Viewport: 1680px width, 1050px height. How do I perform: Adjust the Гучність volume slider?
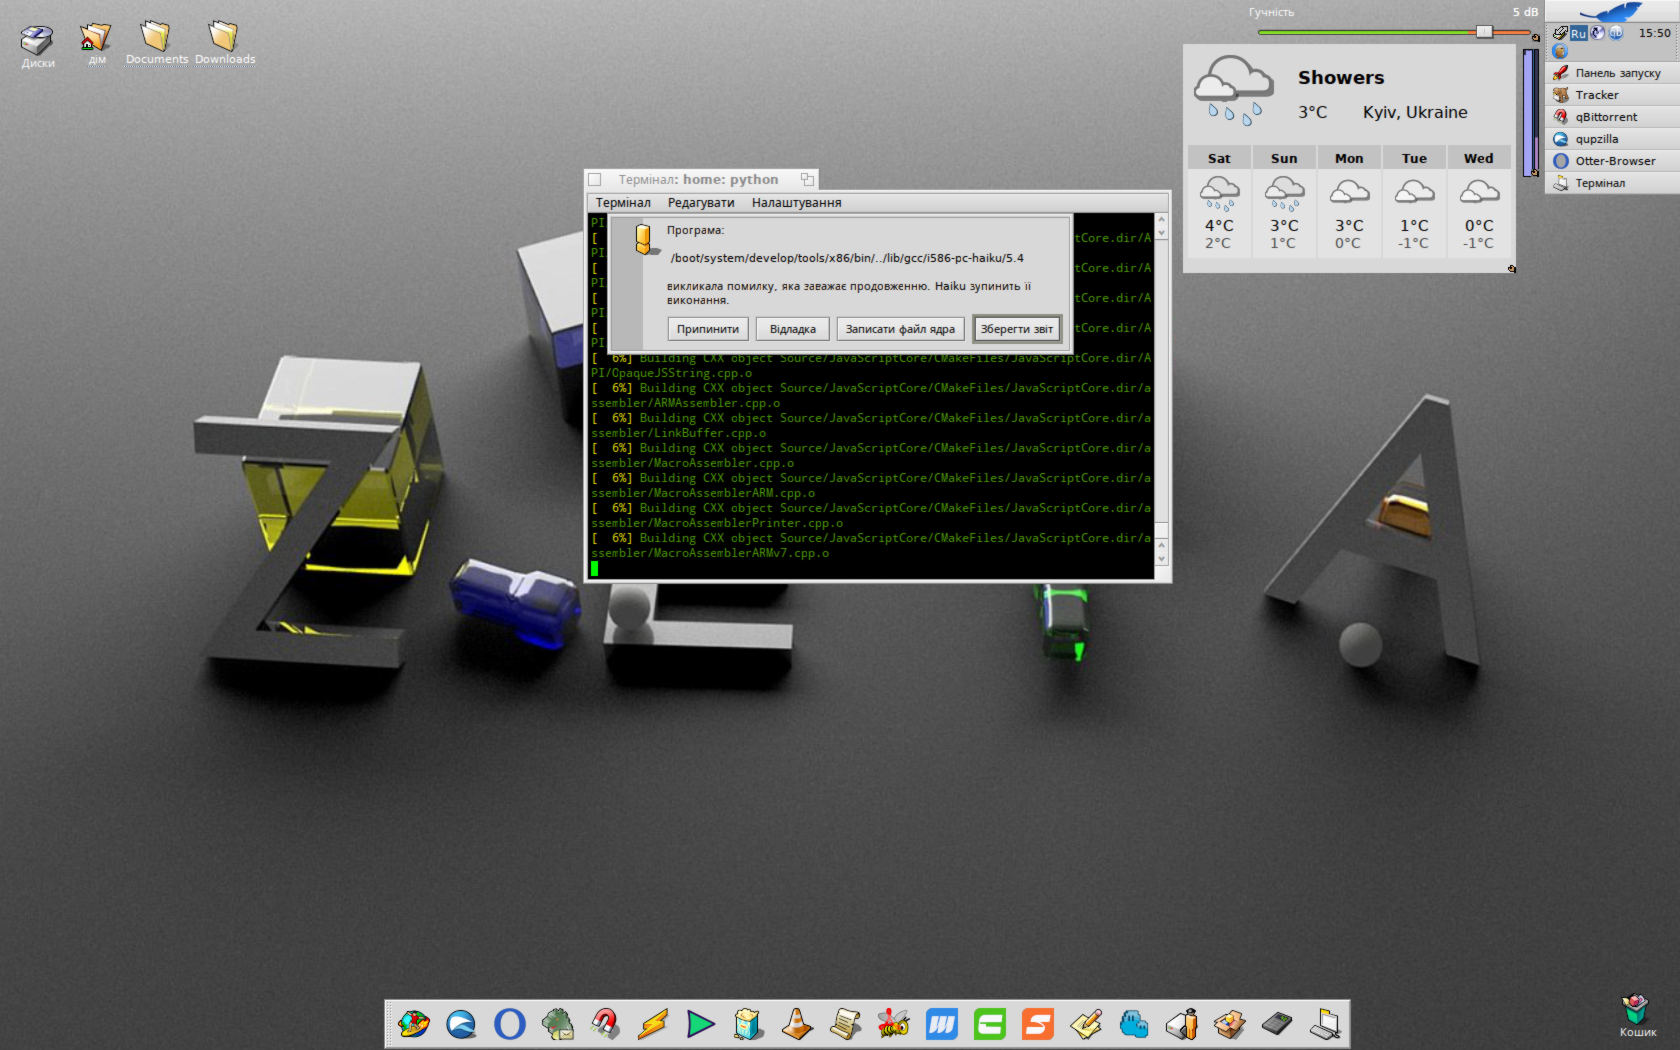(x=1483, y=31)
